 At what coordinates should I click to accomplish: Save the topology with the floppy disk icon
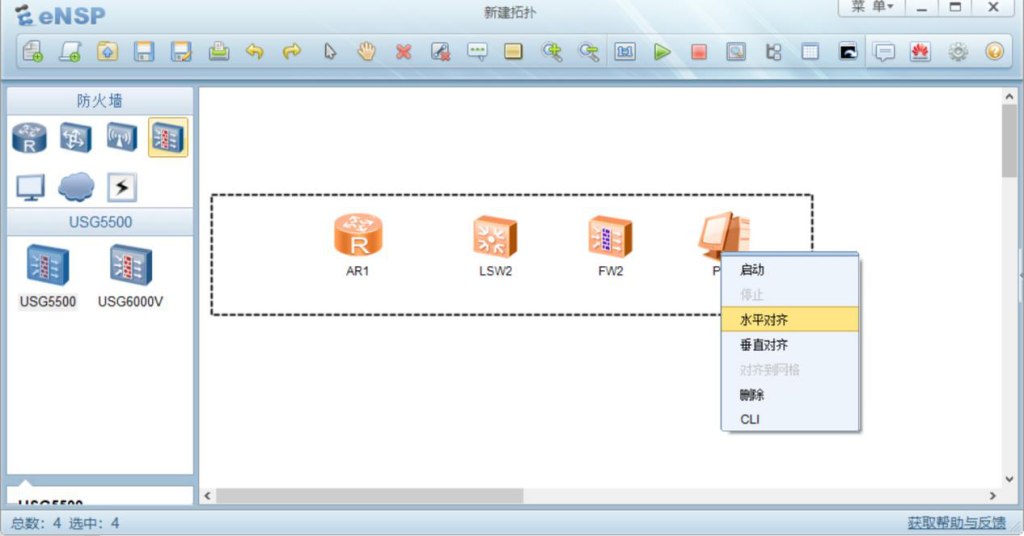click(x=144, y=52)
